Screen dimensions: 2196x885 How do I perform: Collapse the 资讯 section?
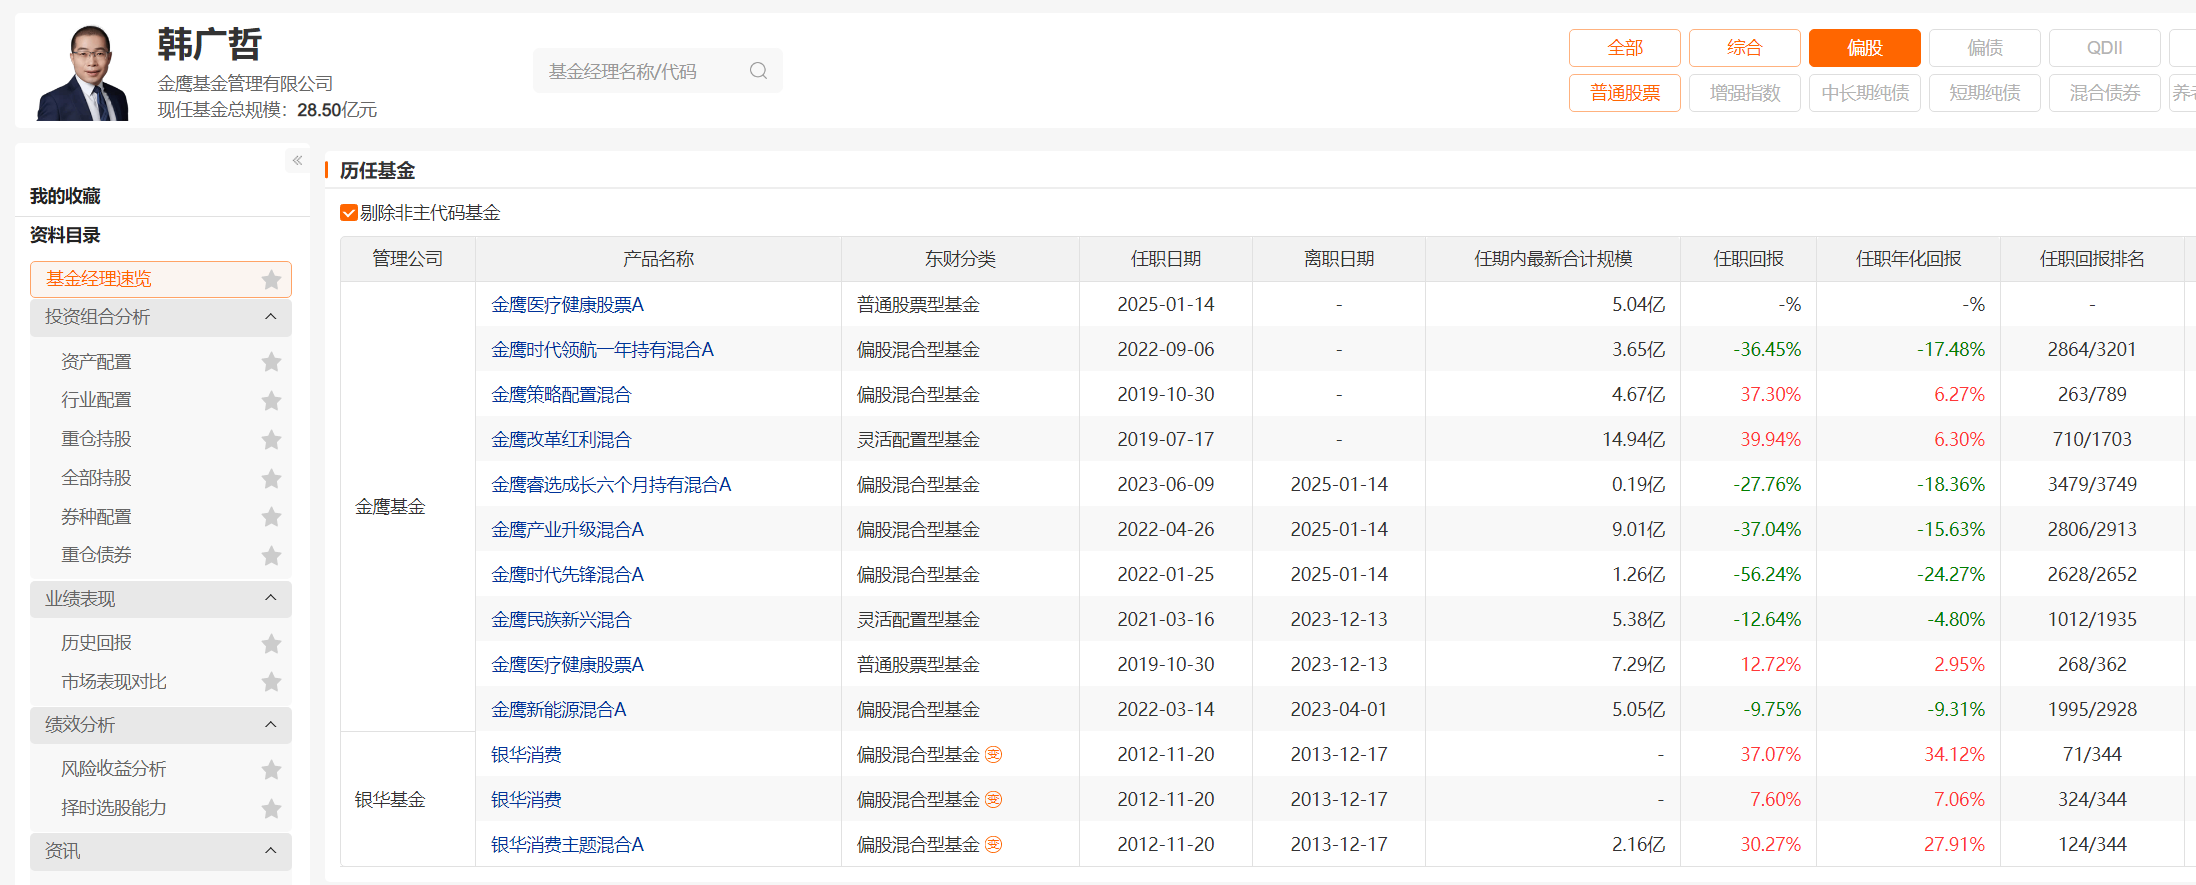[x=270, y=850]
